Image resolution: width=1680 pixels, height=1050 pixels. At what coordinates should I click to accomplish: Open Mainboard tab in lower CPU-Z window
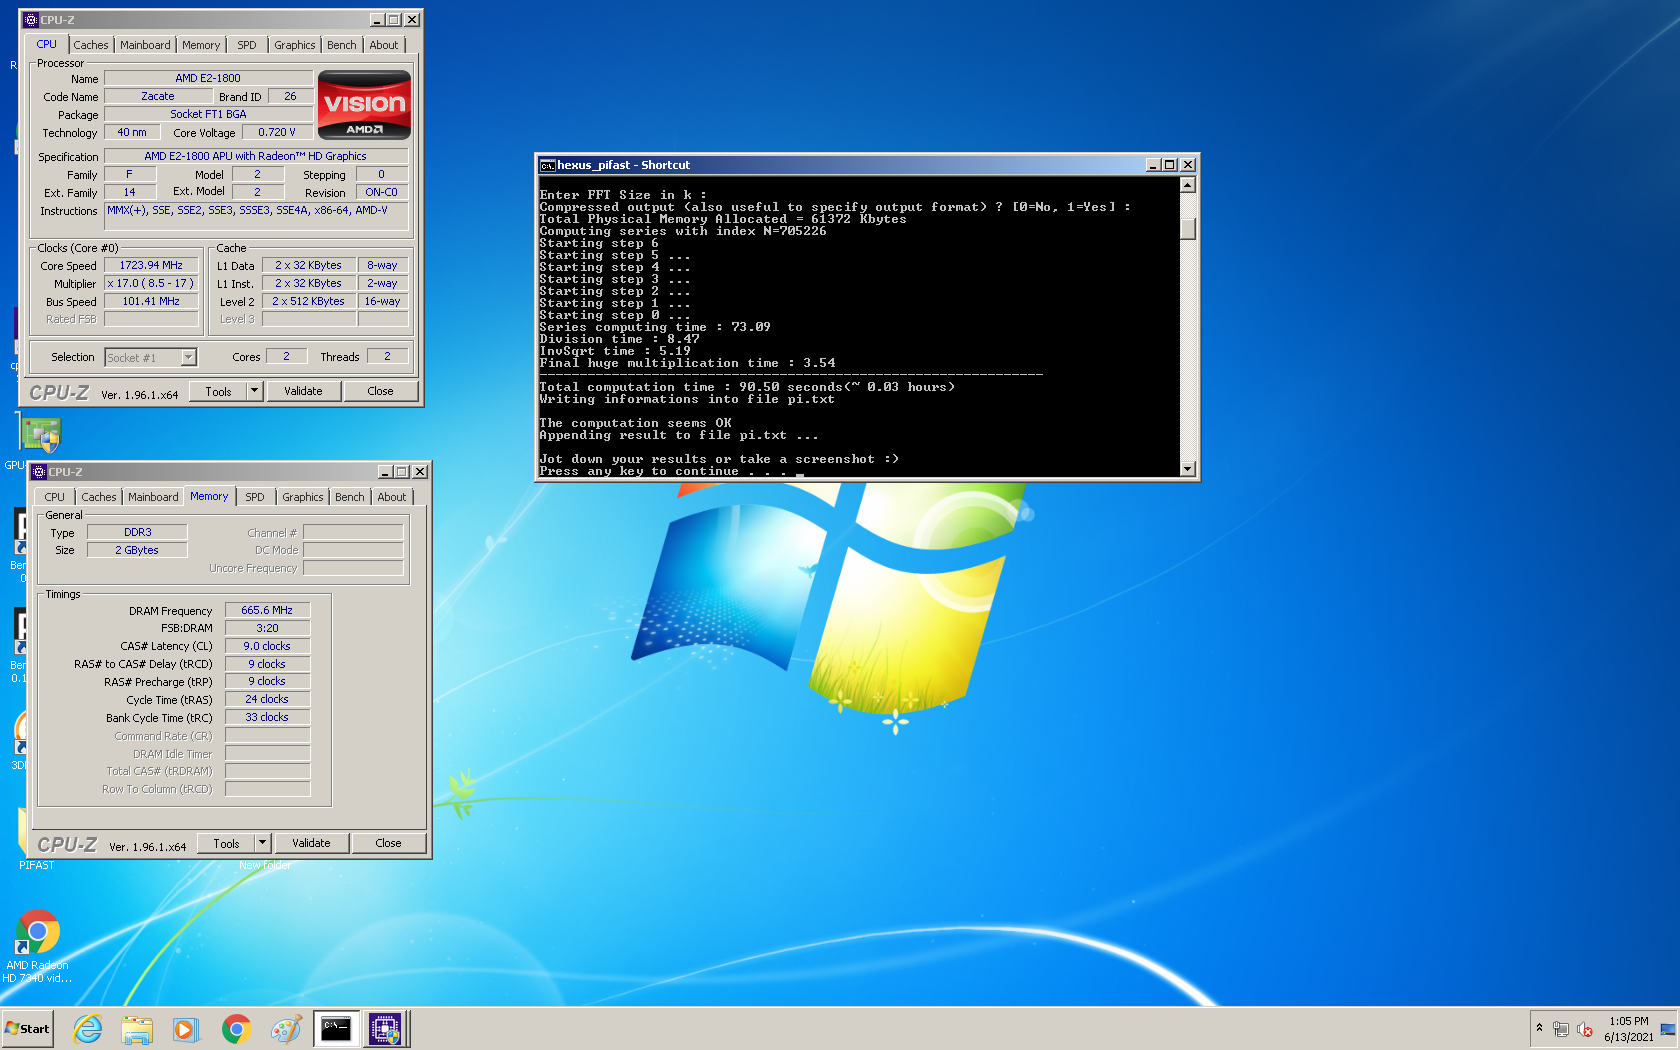[153, 497]
